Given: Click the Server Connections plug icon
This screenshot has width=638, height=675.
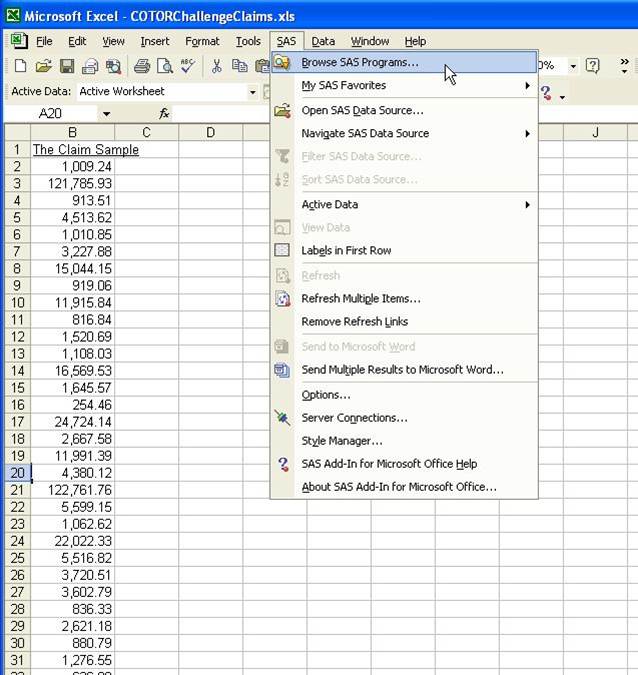Looking at the screenshot, I should point(282,418).
